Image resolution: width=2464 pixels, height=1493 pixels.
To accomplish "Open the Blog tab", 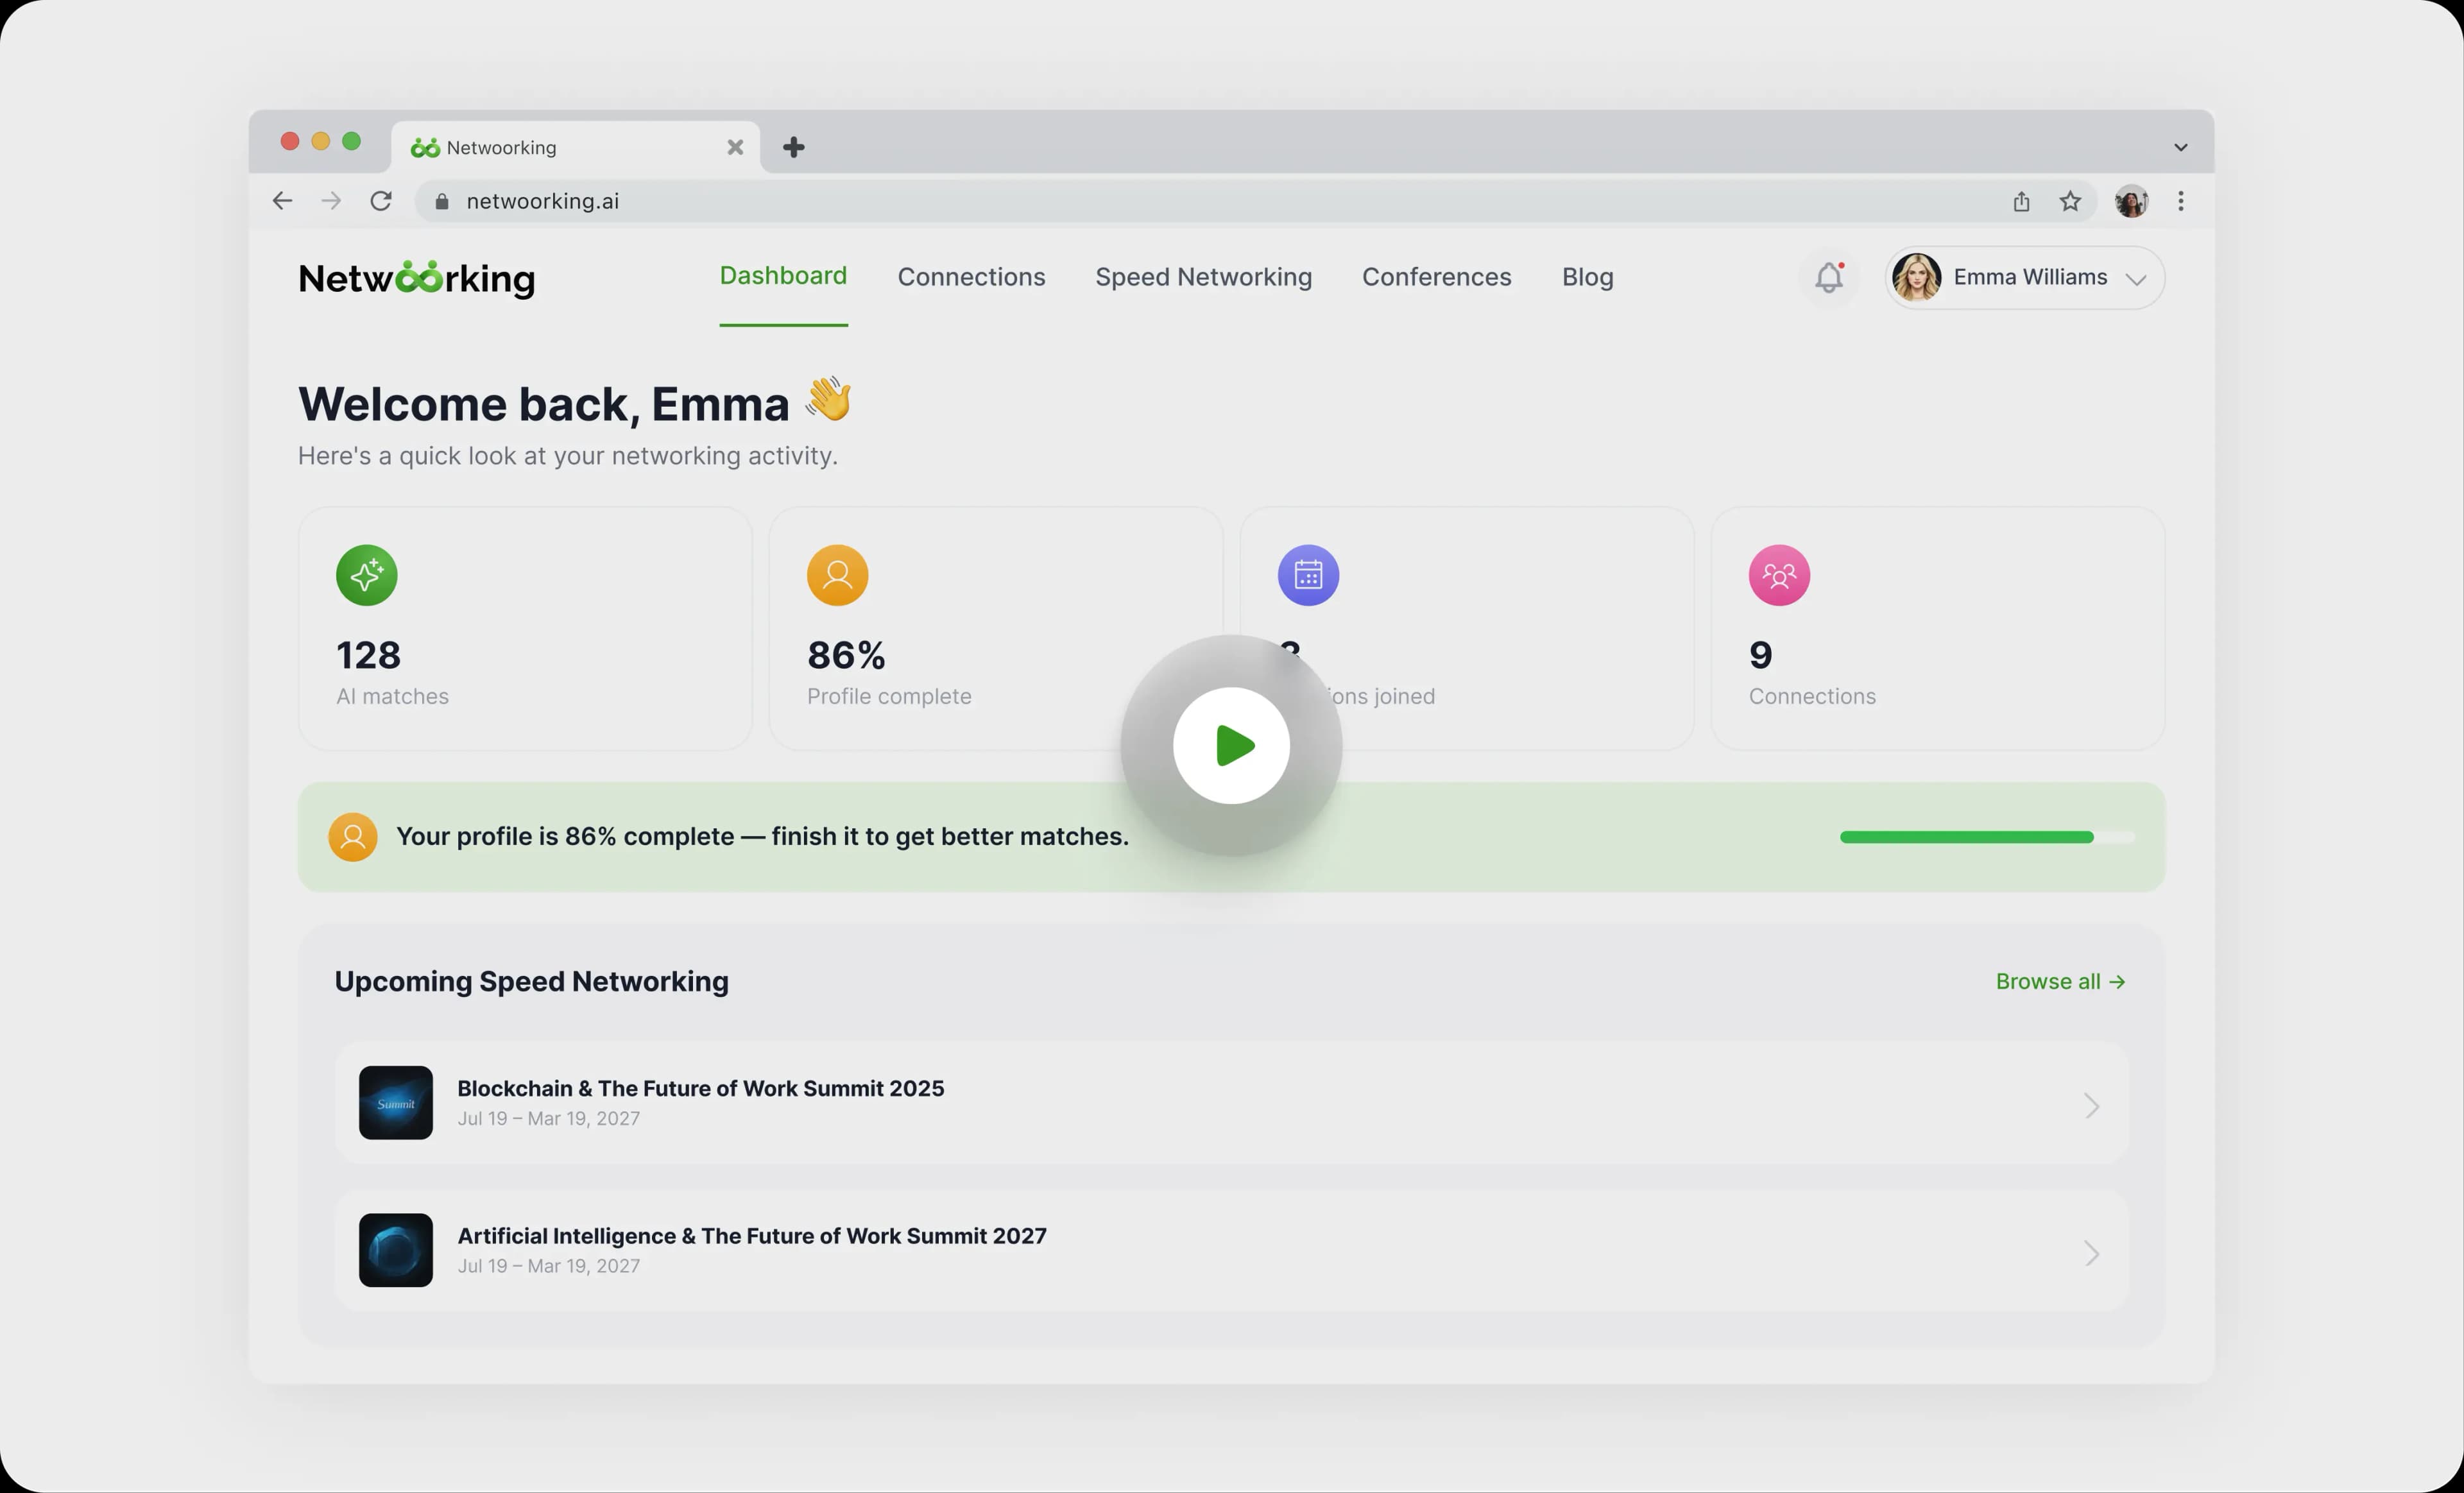I will [1587, 277].
